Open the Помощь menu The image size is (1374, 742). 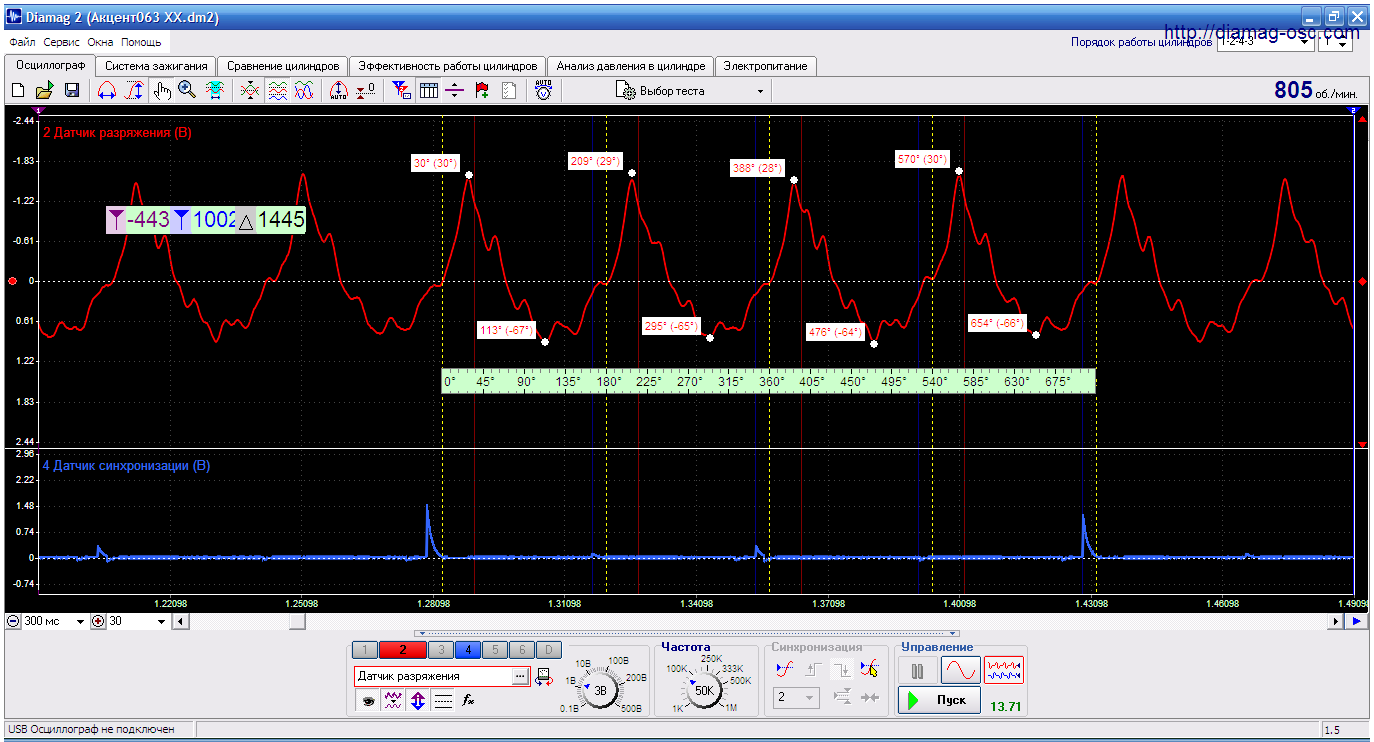click(x=141, y=43)
